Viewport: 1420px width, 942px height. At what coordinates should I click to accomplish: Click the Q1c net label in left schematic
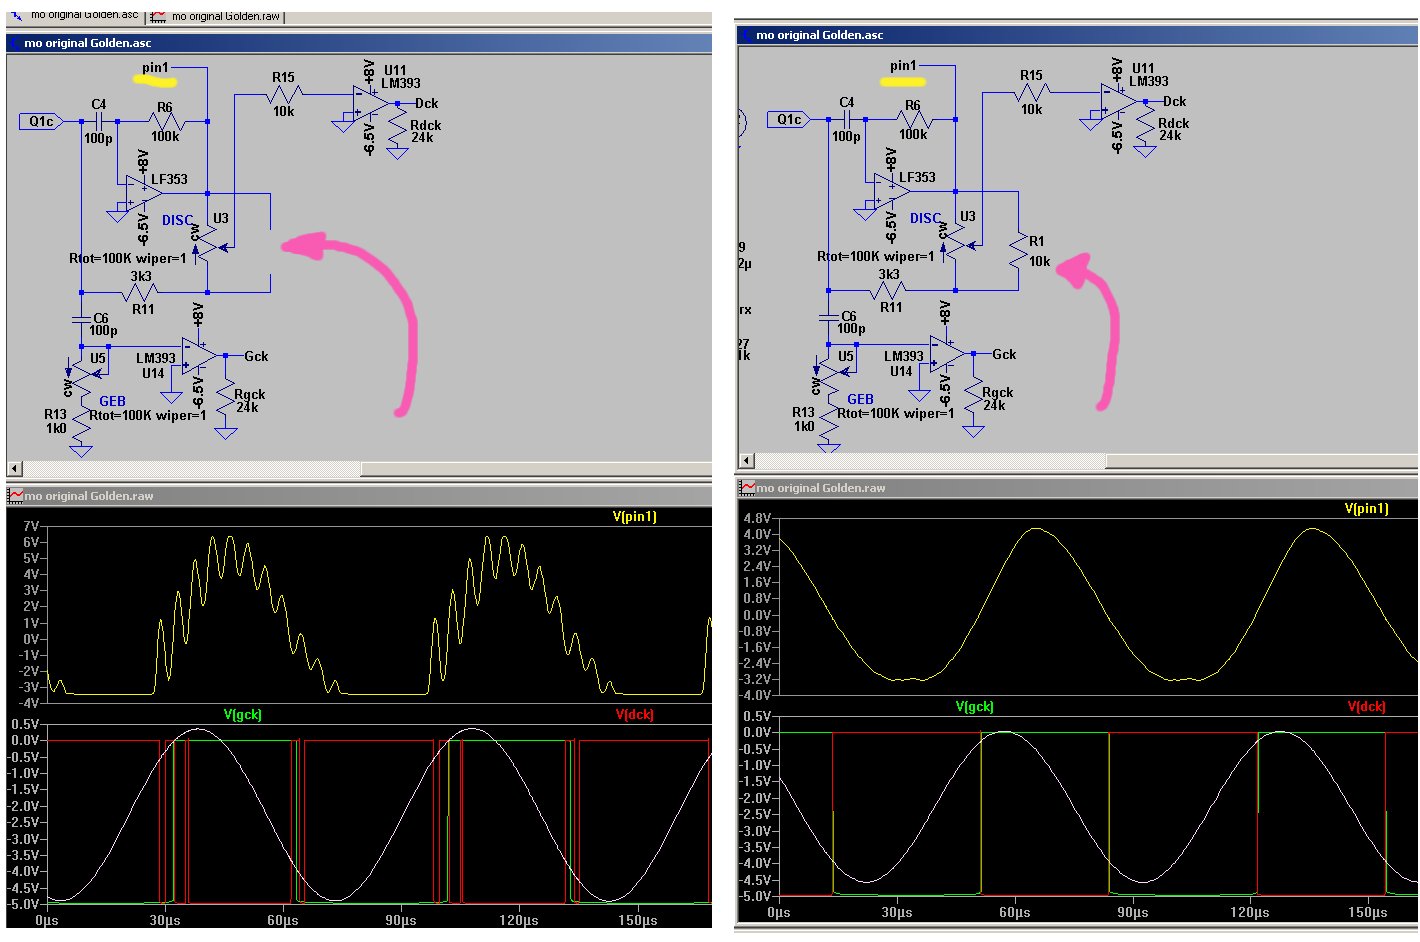point(41,122)
